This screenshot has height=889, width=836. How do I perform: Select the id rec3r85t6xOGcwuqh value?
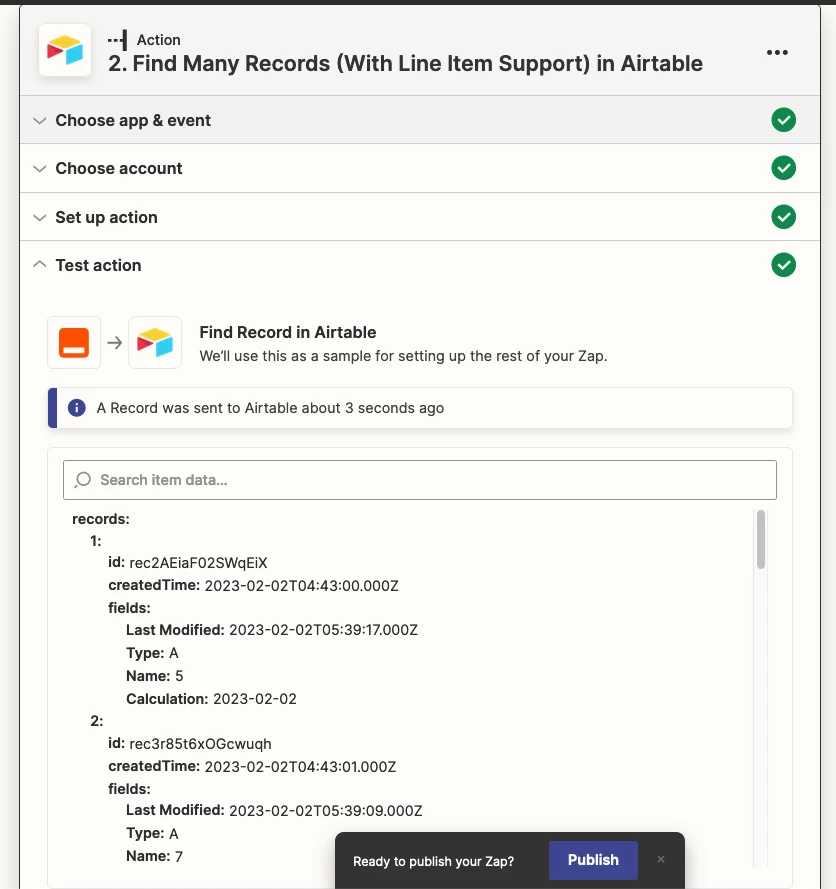coord(200,744)
